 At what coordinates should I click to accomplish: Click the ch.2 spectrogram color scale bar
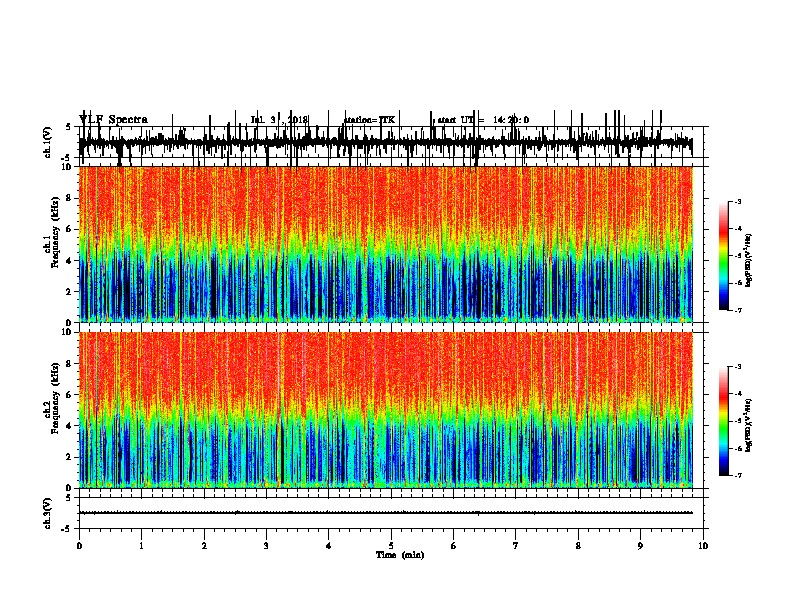pyautogui.click(x=723, y=421)
